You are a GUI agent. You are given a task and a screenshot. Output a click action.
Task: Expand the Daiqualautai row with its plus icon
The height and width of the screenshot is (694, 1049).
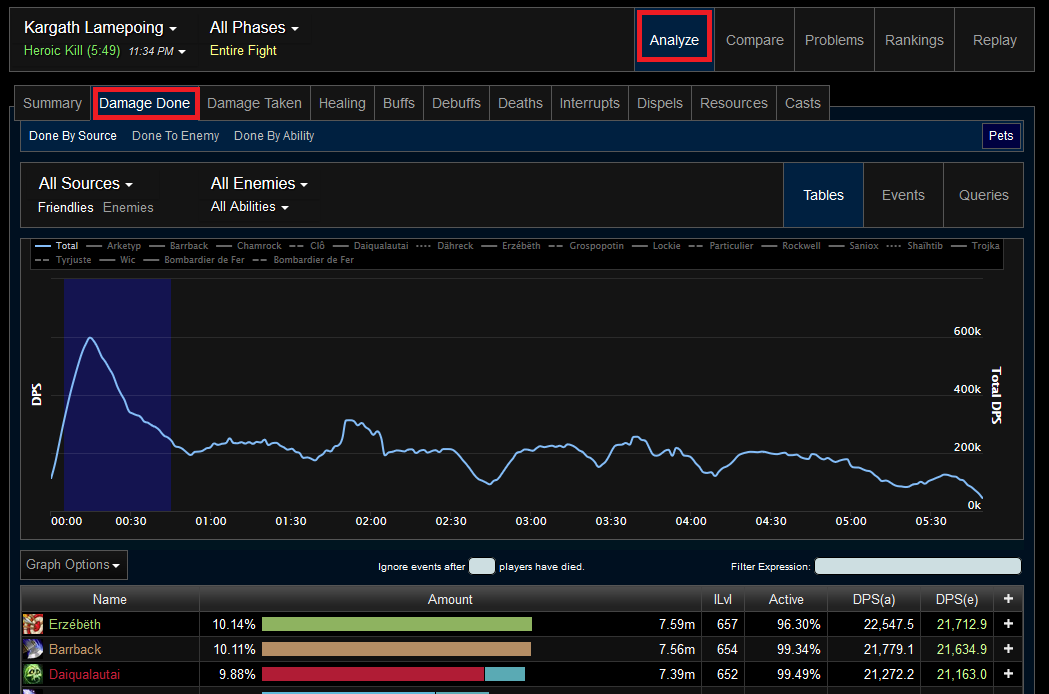click(1008, 674)
